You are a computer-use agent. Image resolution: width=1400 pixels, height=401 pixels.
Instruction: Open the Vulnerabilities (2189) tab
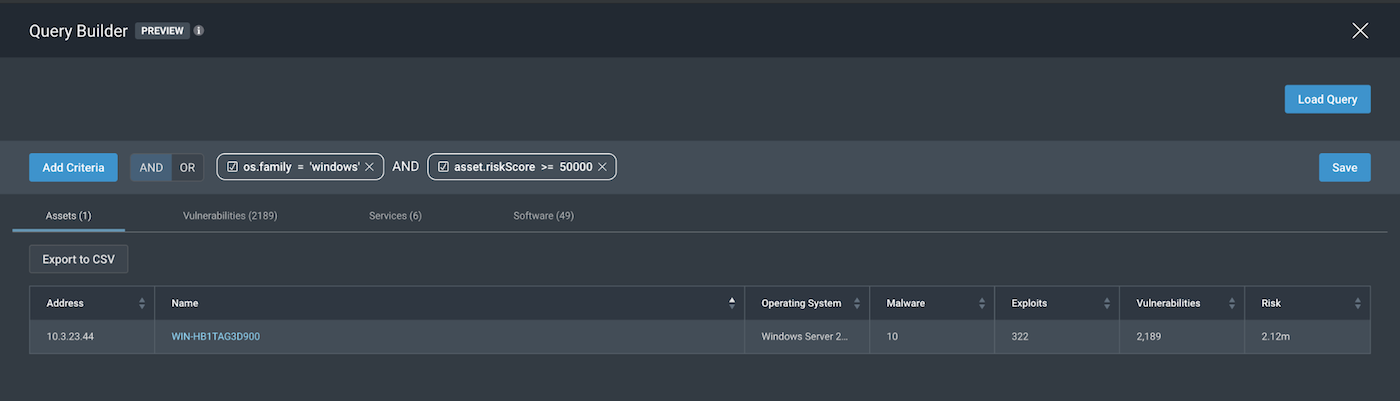point(230,216)
